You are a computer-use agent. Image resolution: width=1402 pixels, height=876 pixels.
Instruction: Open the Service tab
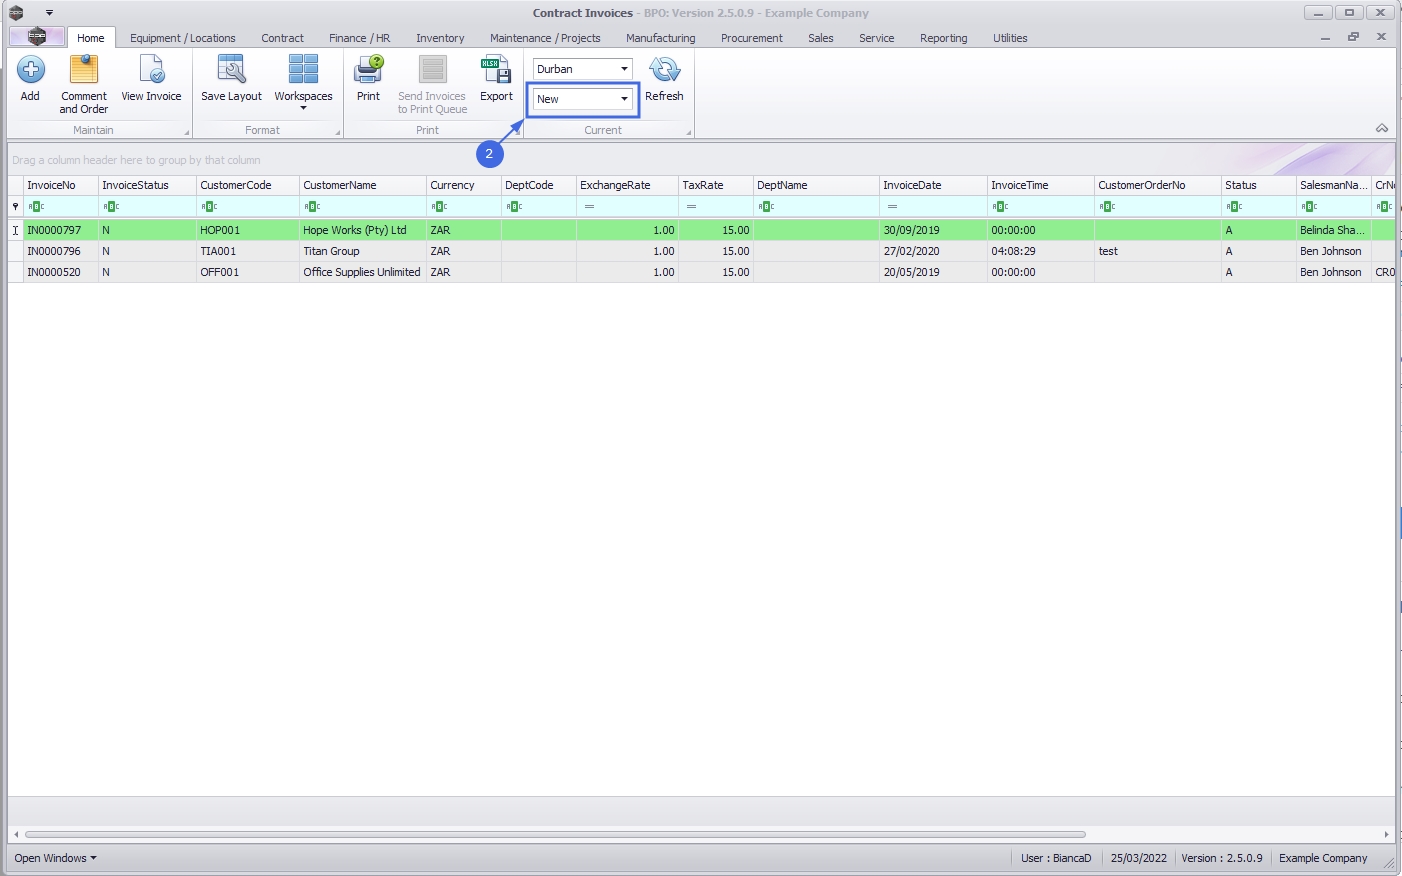point(877,38)
